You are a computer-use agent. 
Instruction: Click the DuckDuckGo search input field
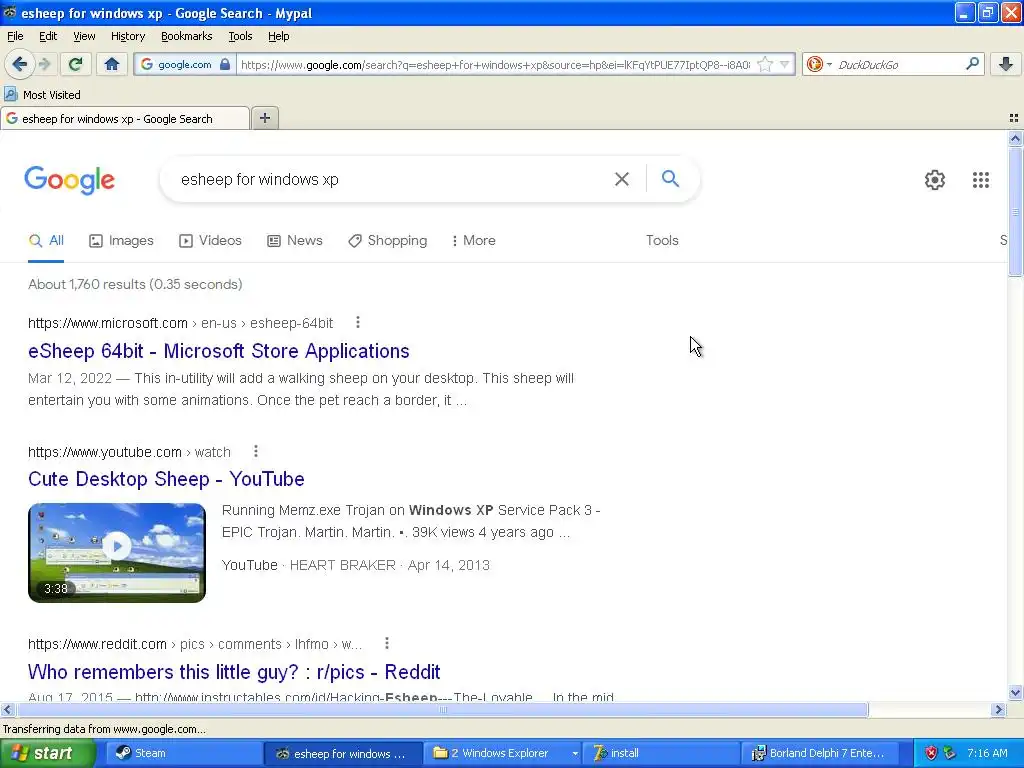tap(899, 65)
